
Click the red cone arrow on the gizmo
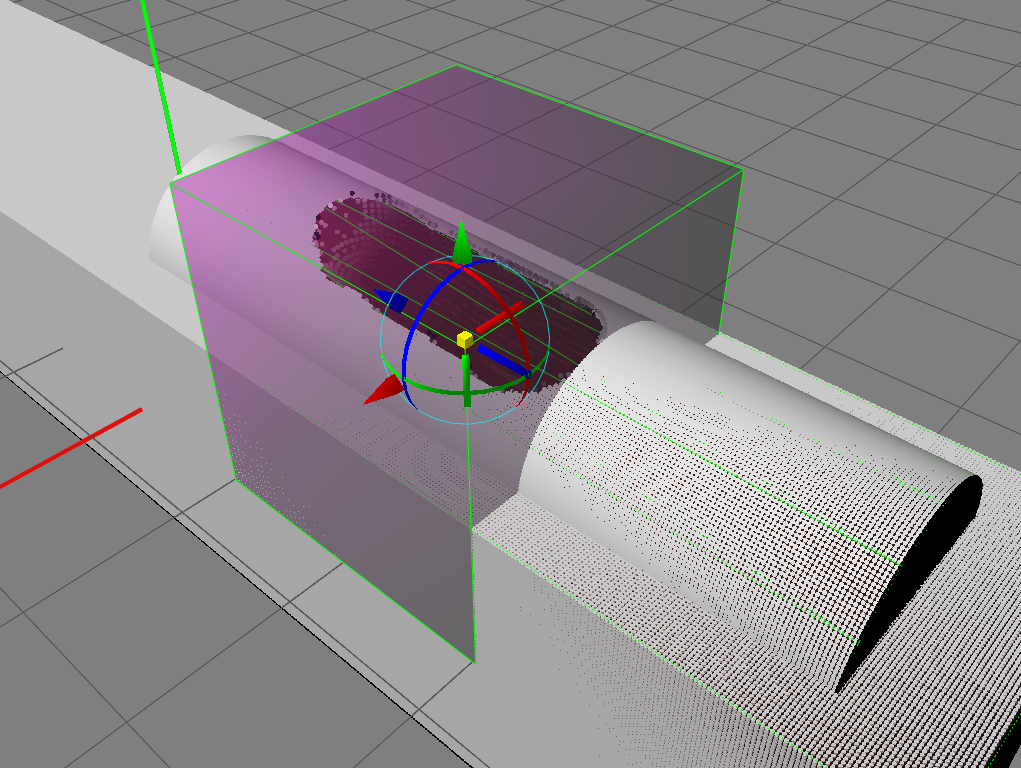pyautogui.click(x=384, y=390)
